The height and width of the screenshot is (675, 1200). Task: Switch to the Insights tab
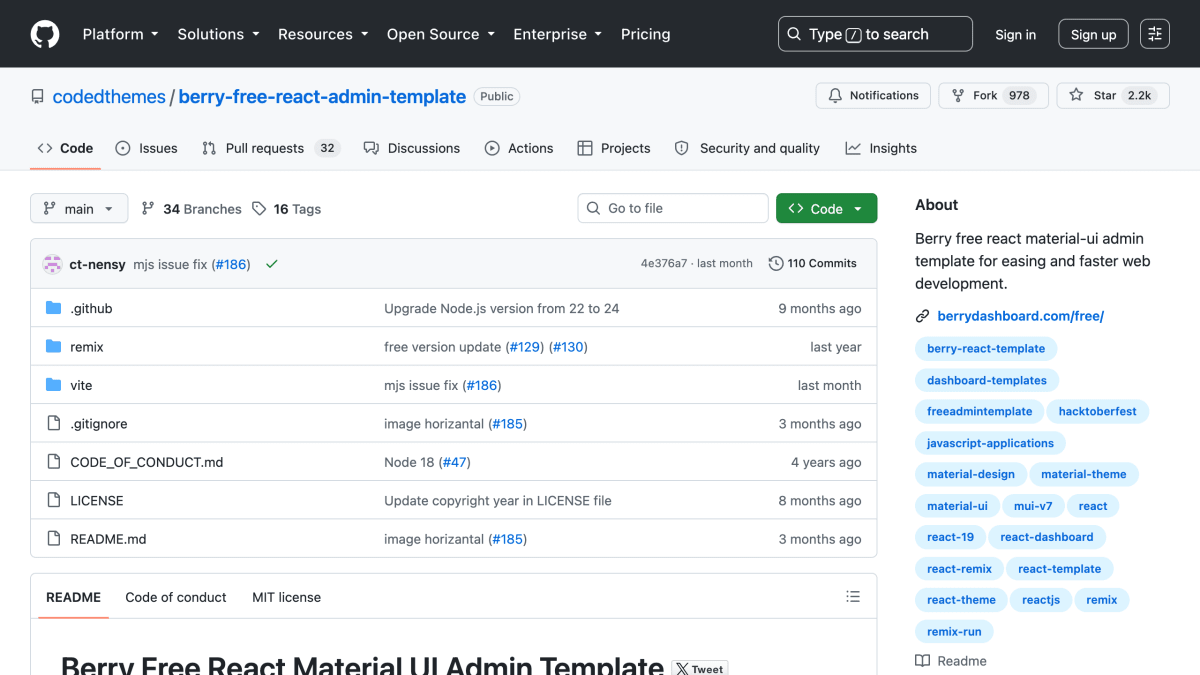click(881, 148)
